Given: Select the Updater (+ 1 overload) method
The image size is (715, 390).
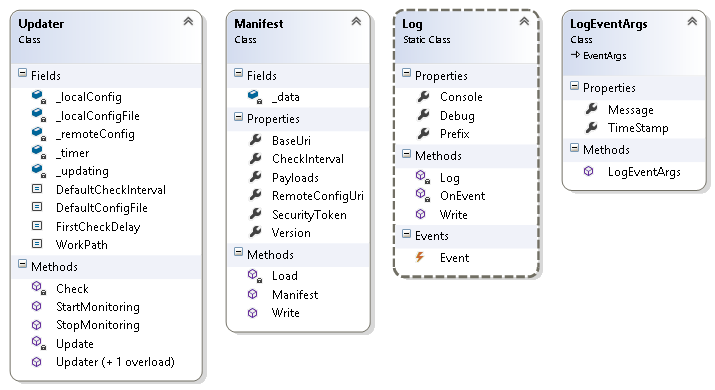Looking at the screenshot, I should point(115,362).
